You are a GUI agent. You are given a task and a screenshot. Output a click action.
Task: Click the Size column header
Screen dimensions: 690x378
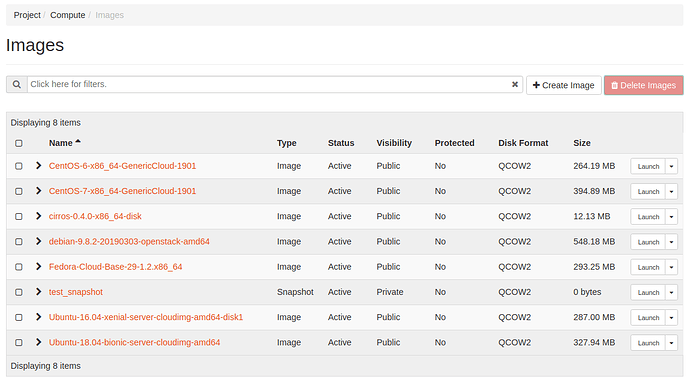[x=582, y=143]
